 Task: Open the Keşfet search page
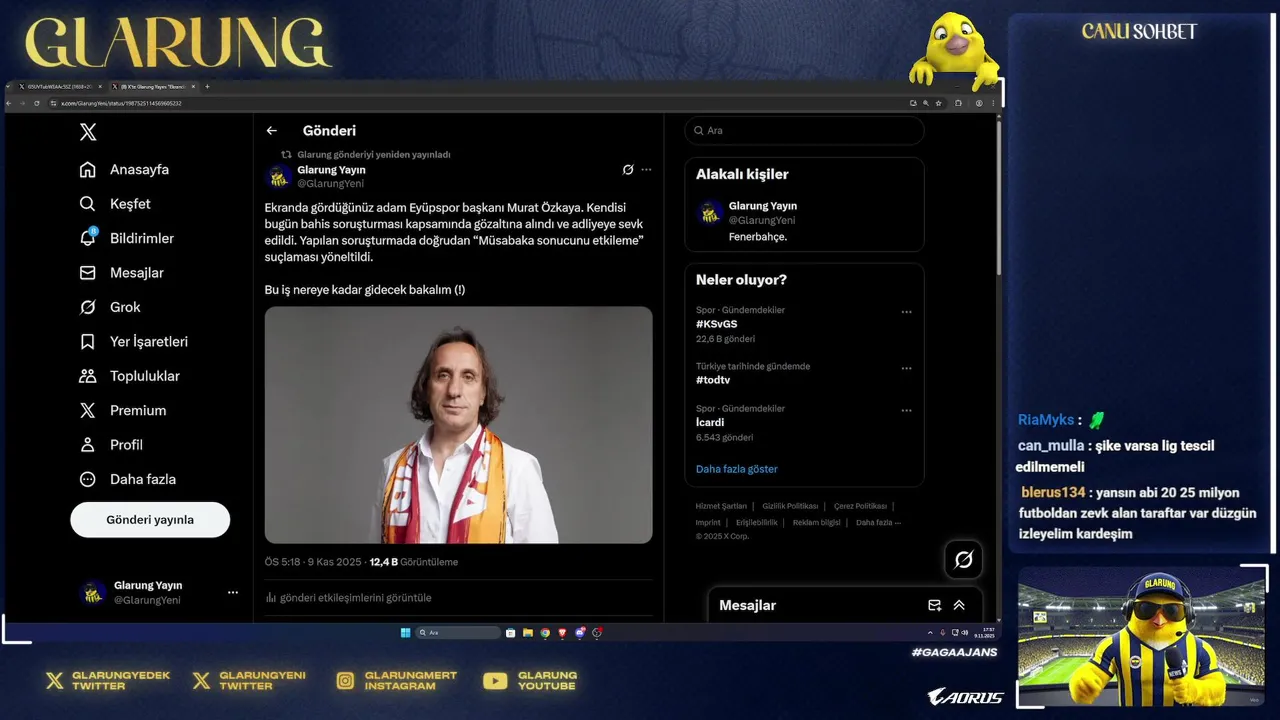(x=115, y=204)
